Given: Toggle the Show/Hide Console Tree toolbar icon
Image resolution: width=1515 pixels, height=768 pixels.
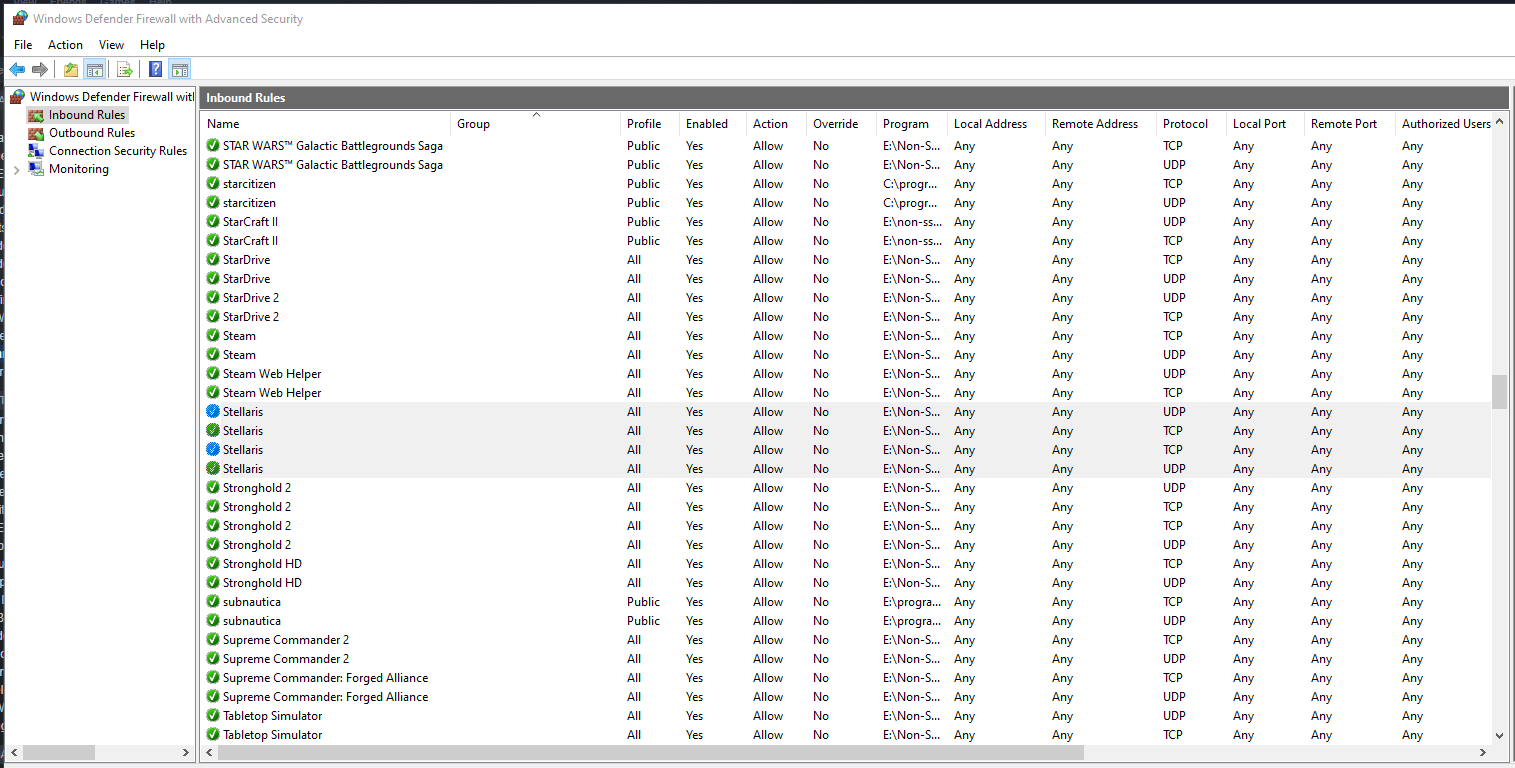Looking at the screenshot, I should 95,69.
